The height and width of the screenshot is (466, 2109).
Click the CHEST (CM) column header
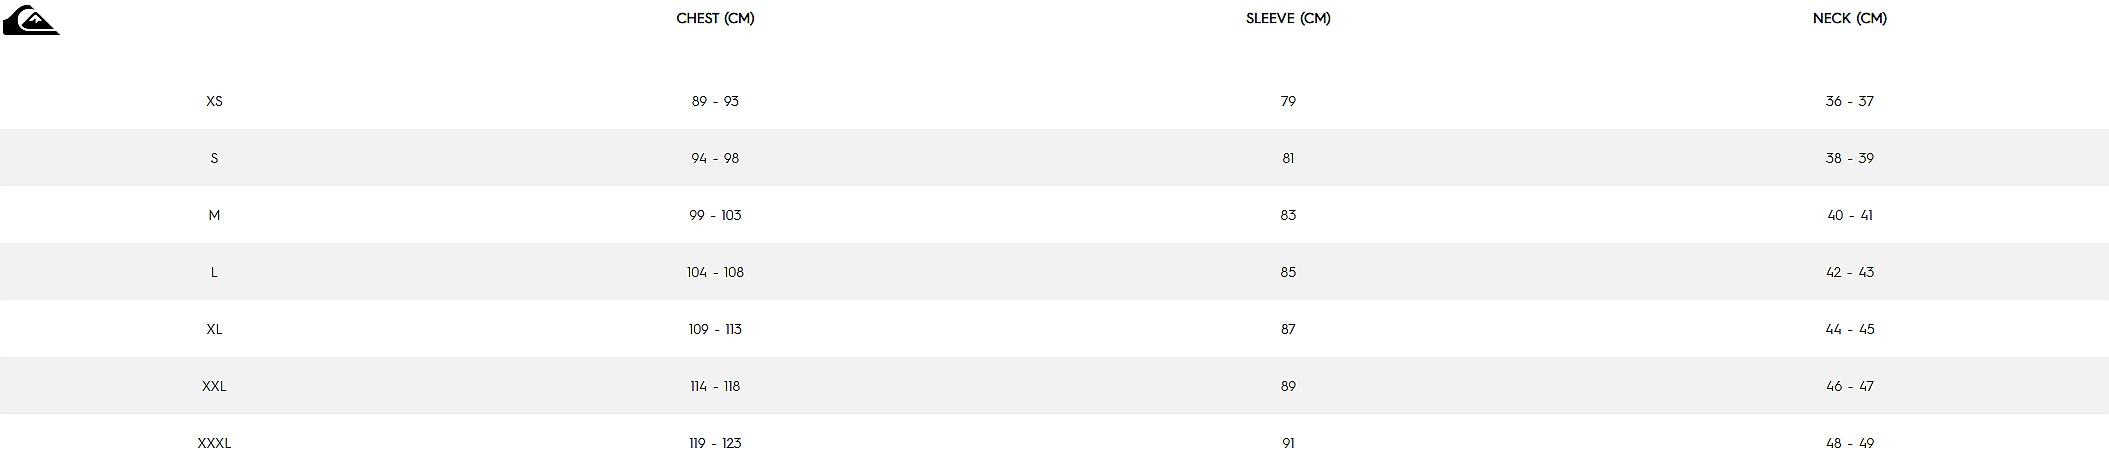point(715,18)
